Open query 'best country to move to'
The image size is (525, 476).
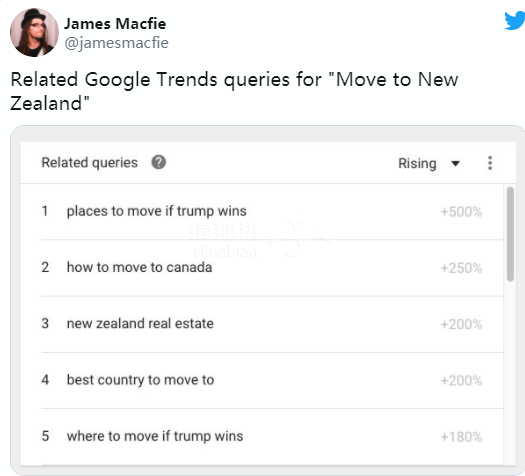click(140, 380)
